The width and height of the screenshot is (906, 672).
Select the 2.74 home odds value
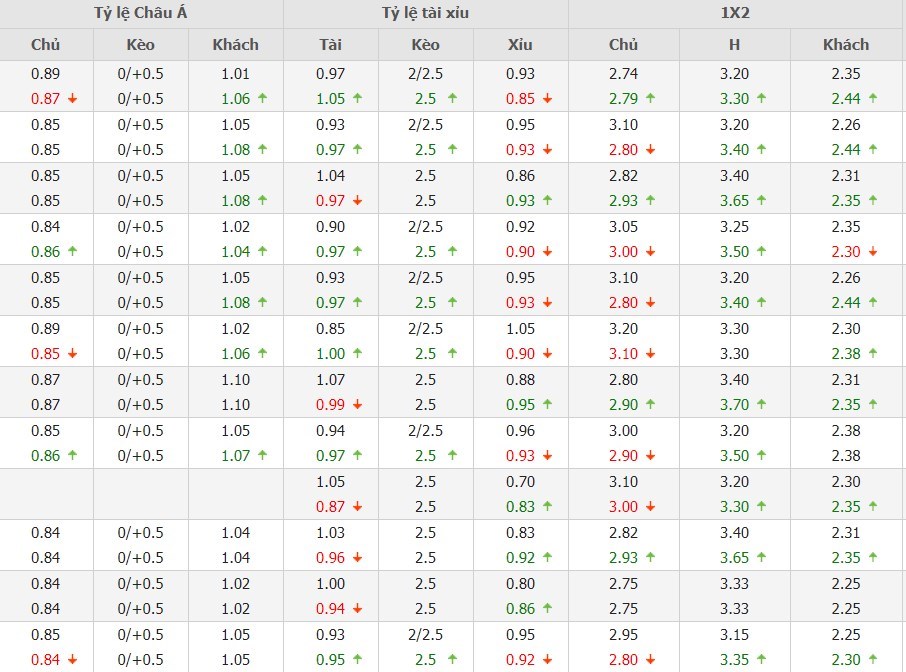point(623,74)
